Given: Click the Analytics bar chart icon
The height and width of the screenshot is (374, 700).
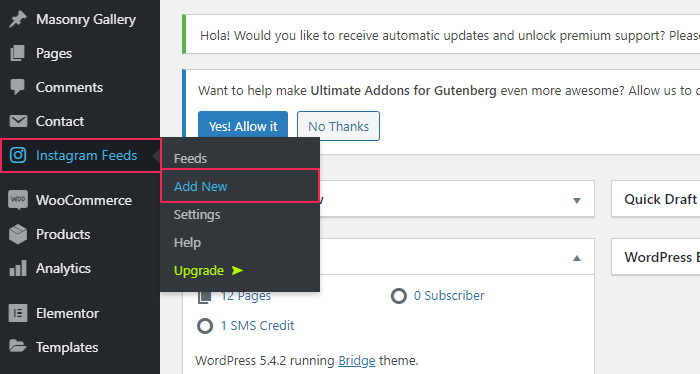Looking at the screenshot, I should click(18, 268).
